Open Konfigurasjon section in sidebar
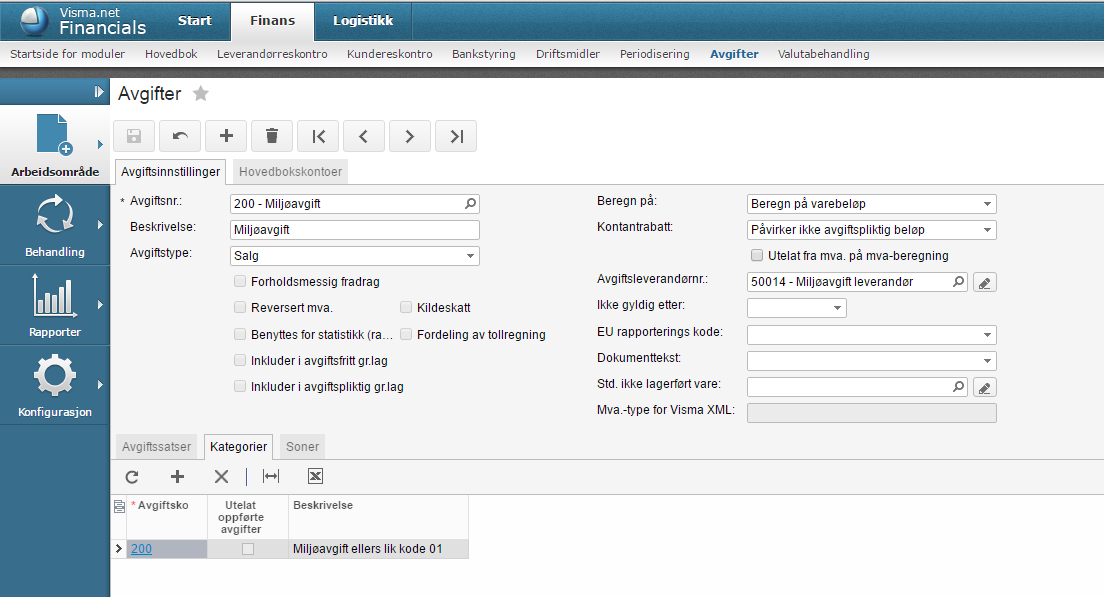 click(x=55, y=386)
